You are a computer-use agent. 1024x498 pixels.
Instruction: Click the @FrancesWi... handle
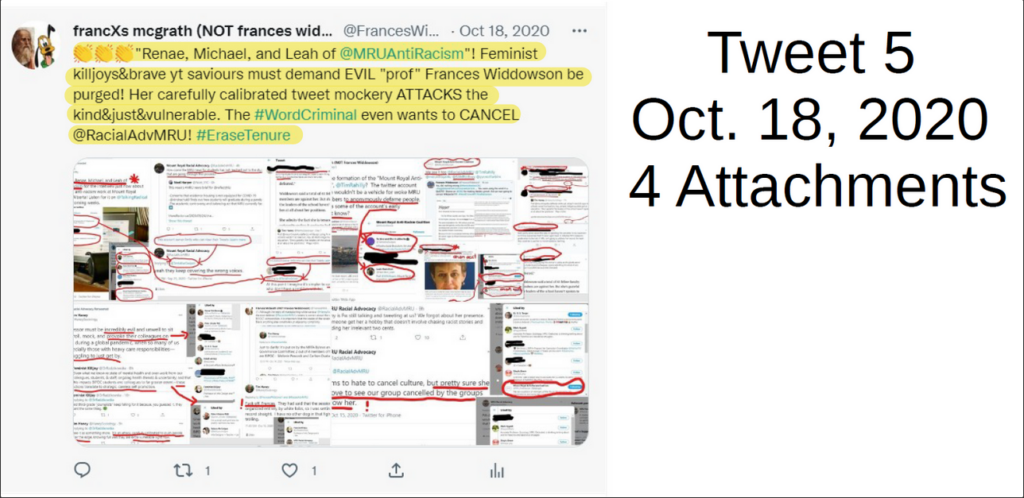click(x=391, y=31)
